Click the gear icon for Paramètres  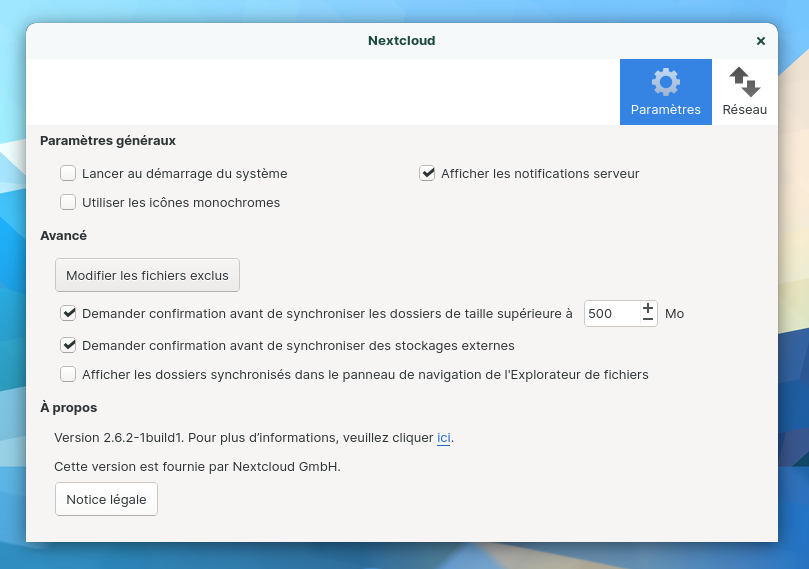pos(665,82)
